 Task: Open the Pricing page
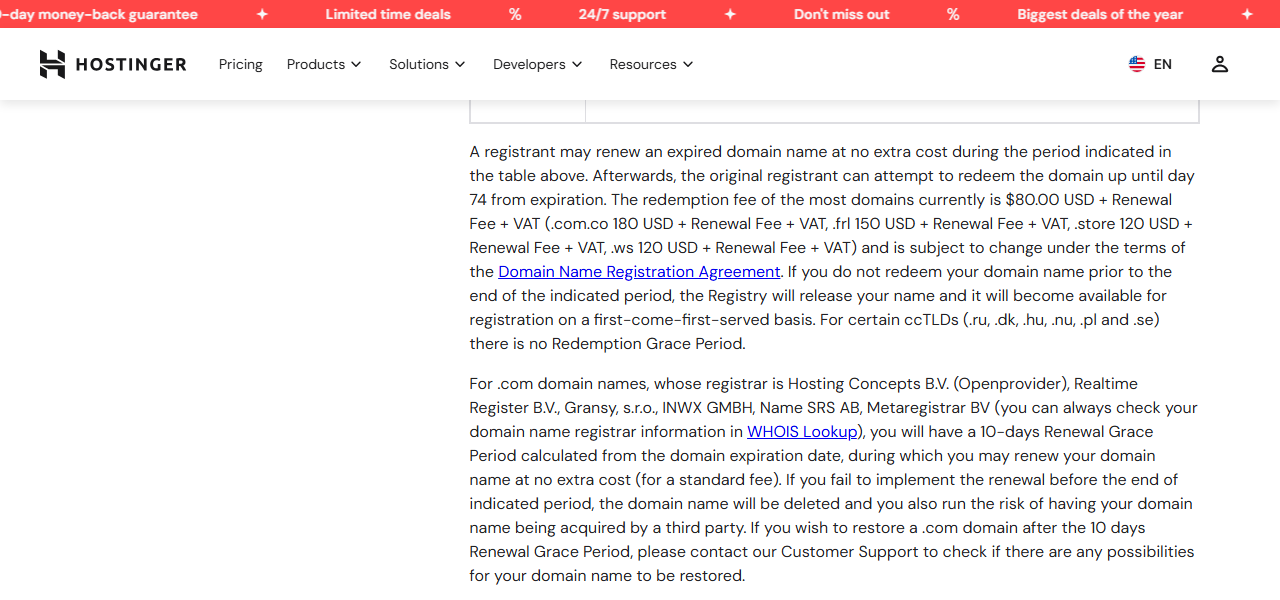(x=241, y=64)
